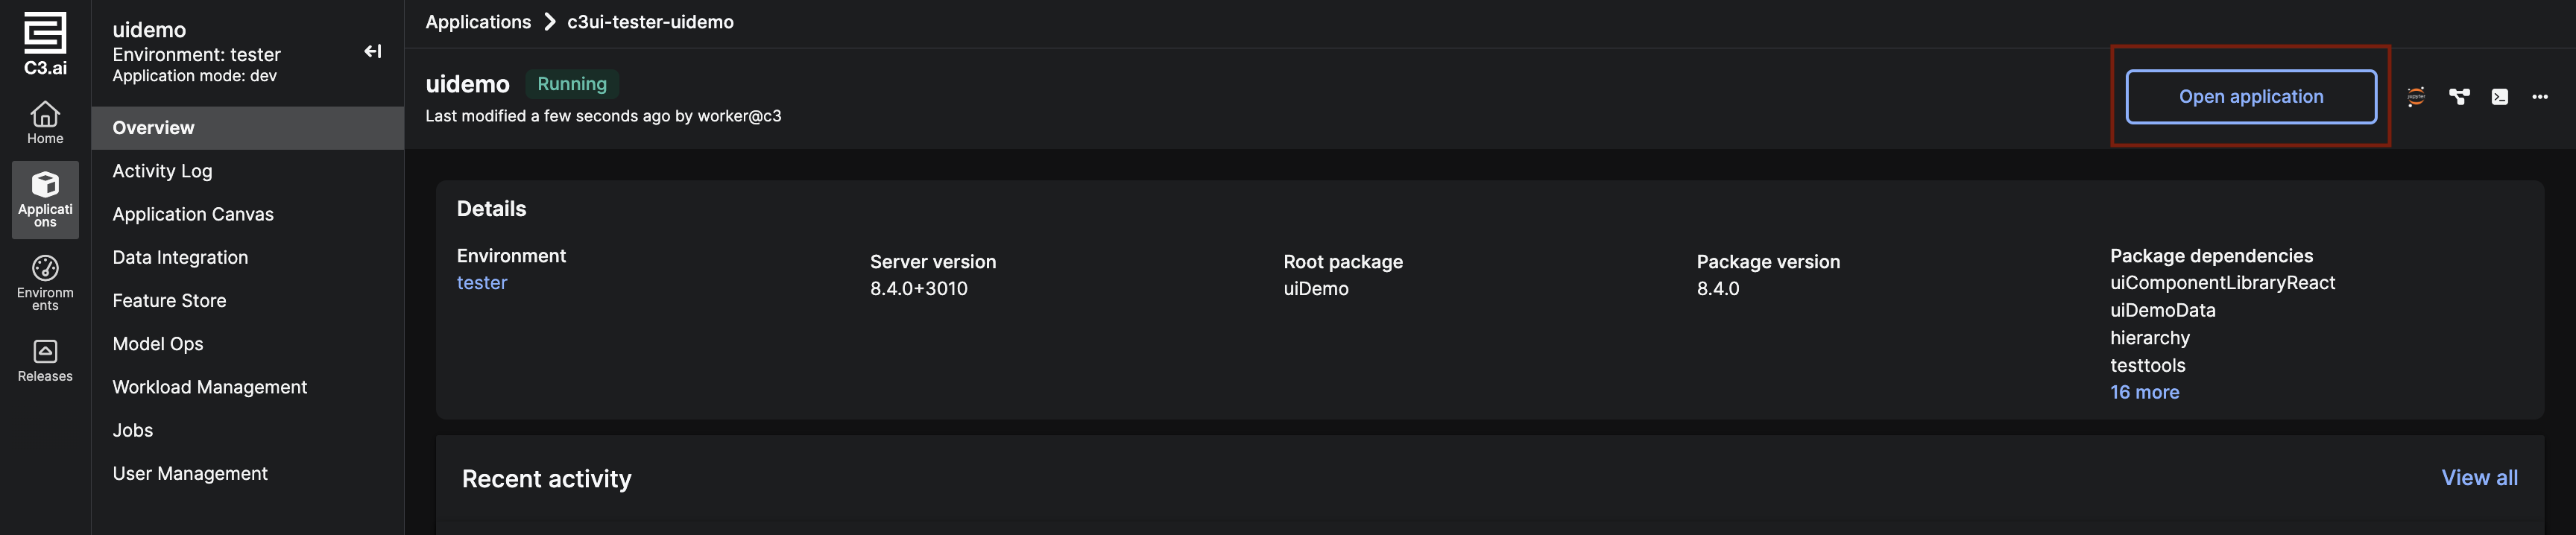Follow the tester environment link
The height and width of the screenshot is (535, 2576).
(482, 283)
